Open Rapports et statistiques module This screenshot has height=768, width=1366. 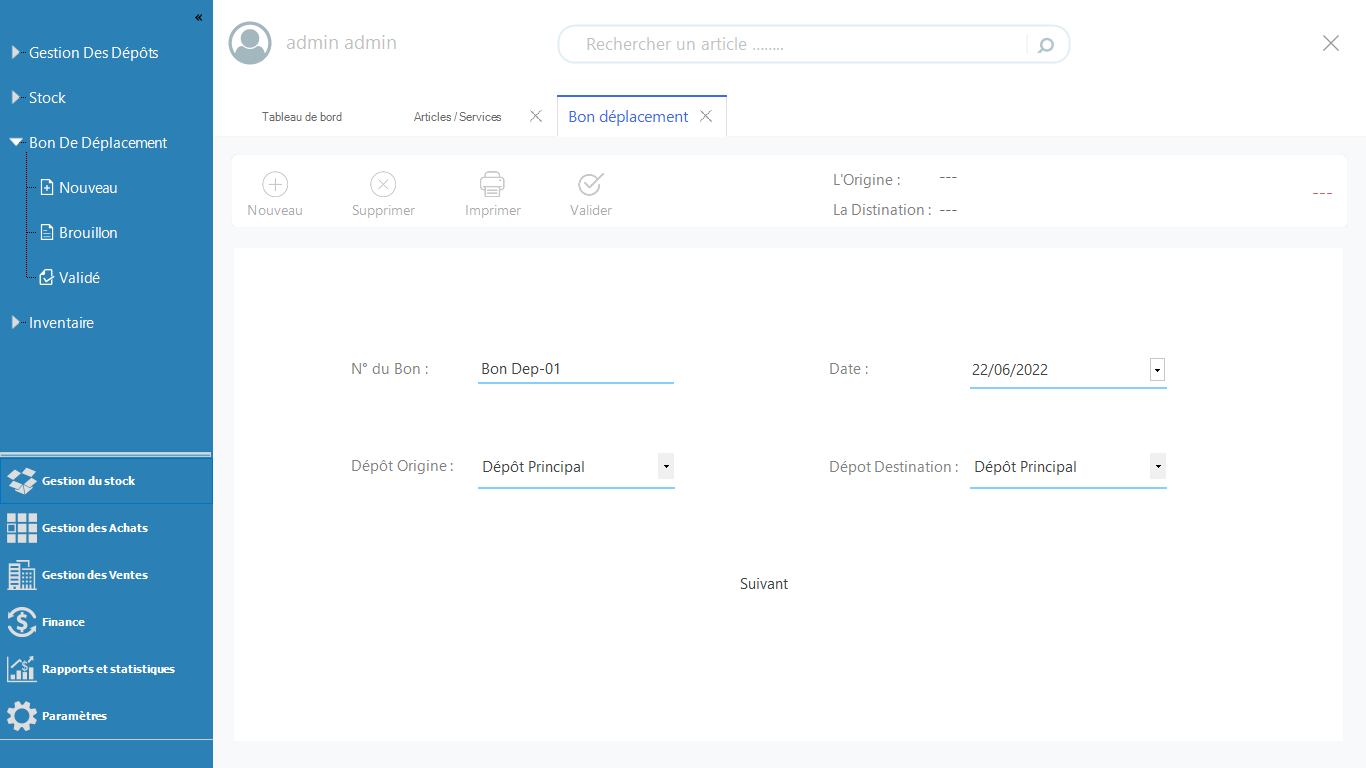coord(107,669)
